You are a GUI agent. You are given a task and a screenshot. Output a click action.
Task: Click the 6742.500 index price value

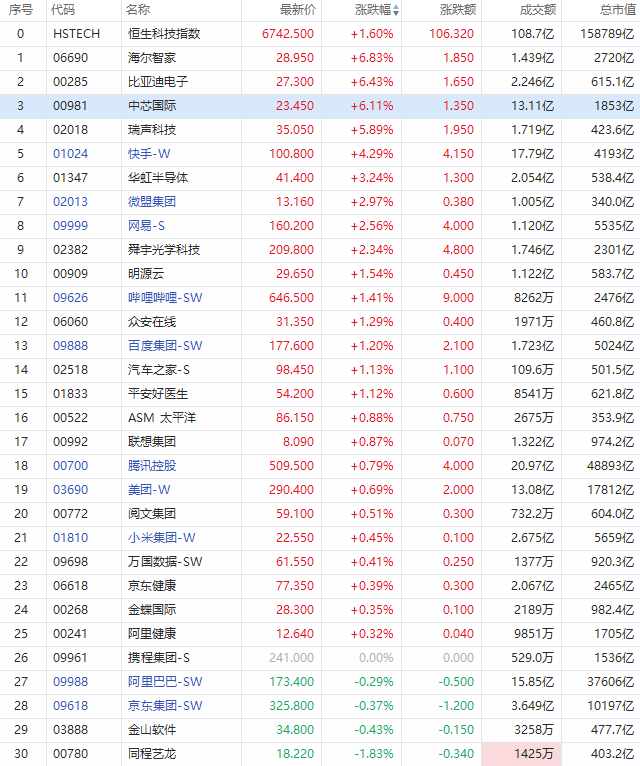(288, 34)
